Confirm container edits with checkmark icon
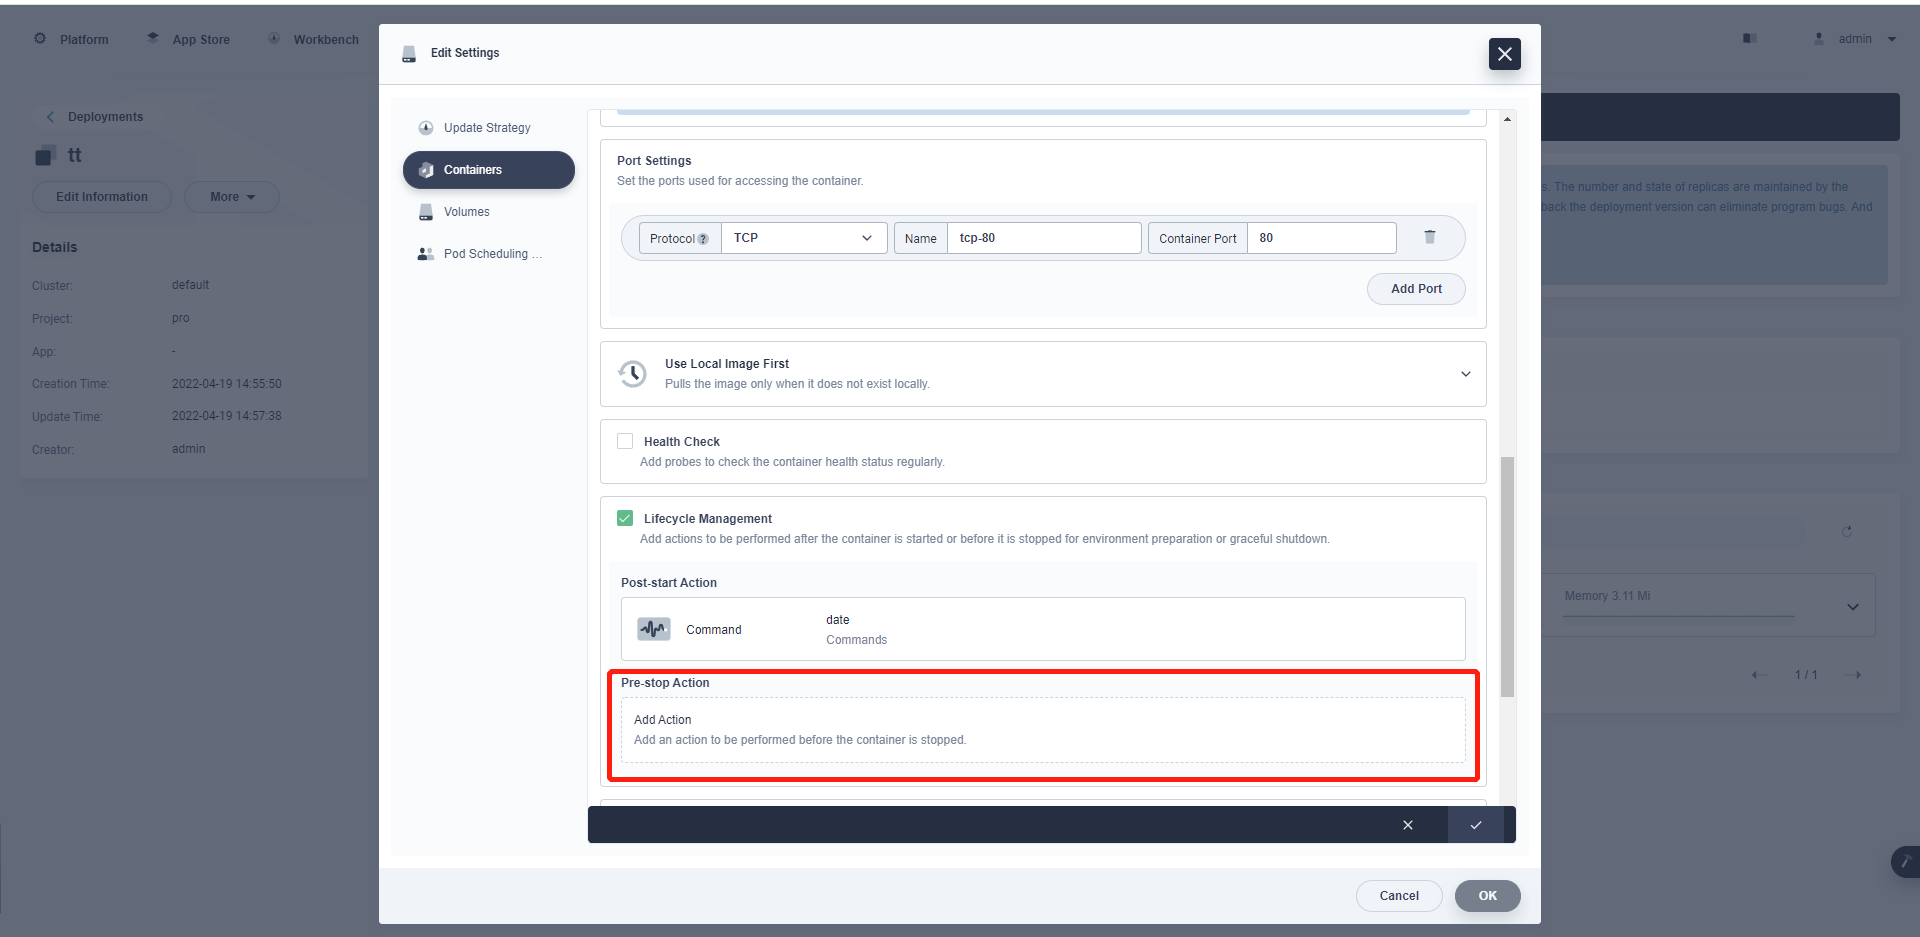1920x937 pixels. pos(1476,825)
